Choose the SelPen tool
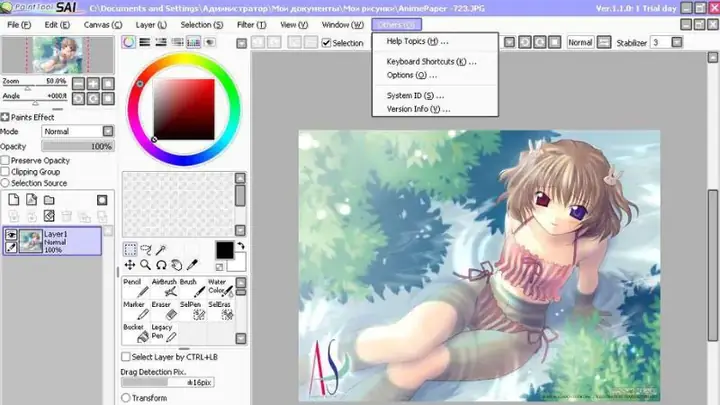This screenshot has height=405, width=720. (x=192, y=310)
